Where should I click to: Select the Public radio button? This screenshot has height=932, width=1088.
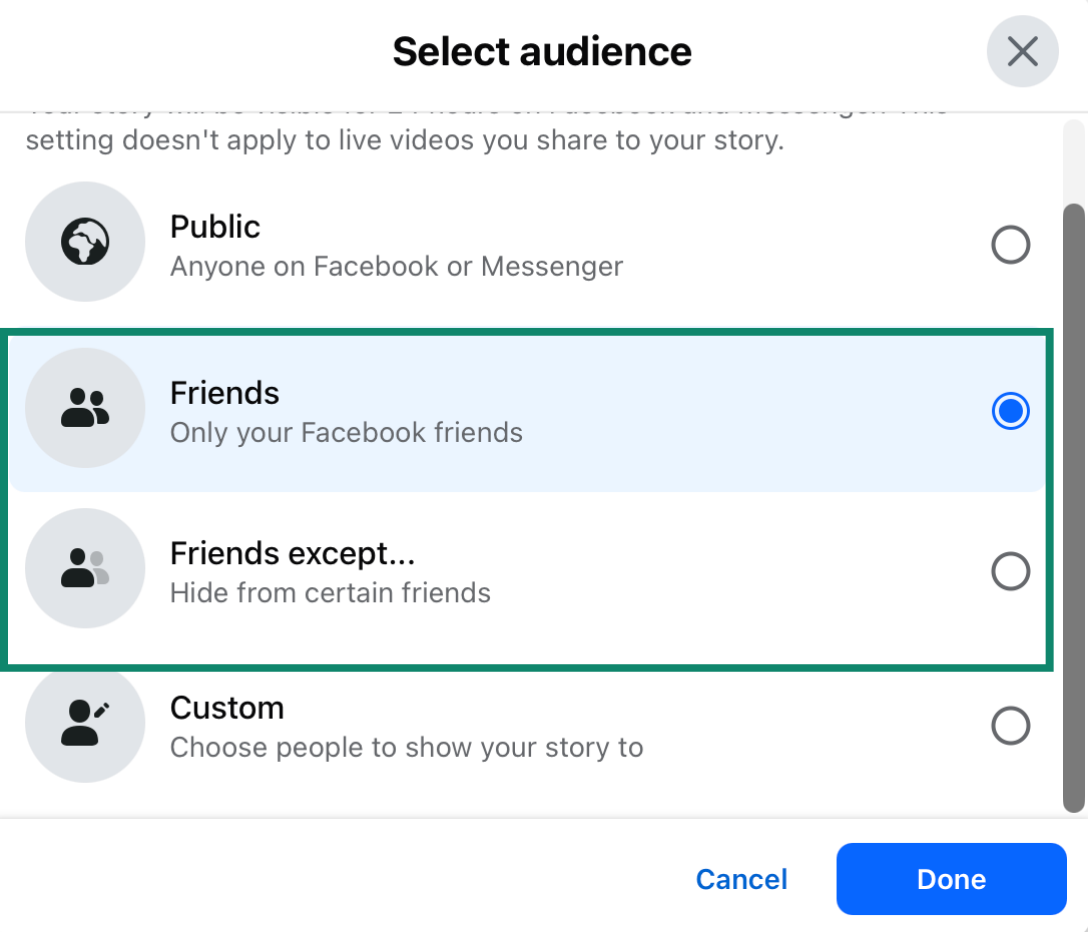coord(1011,244)
